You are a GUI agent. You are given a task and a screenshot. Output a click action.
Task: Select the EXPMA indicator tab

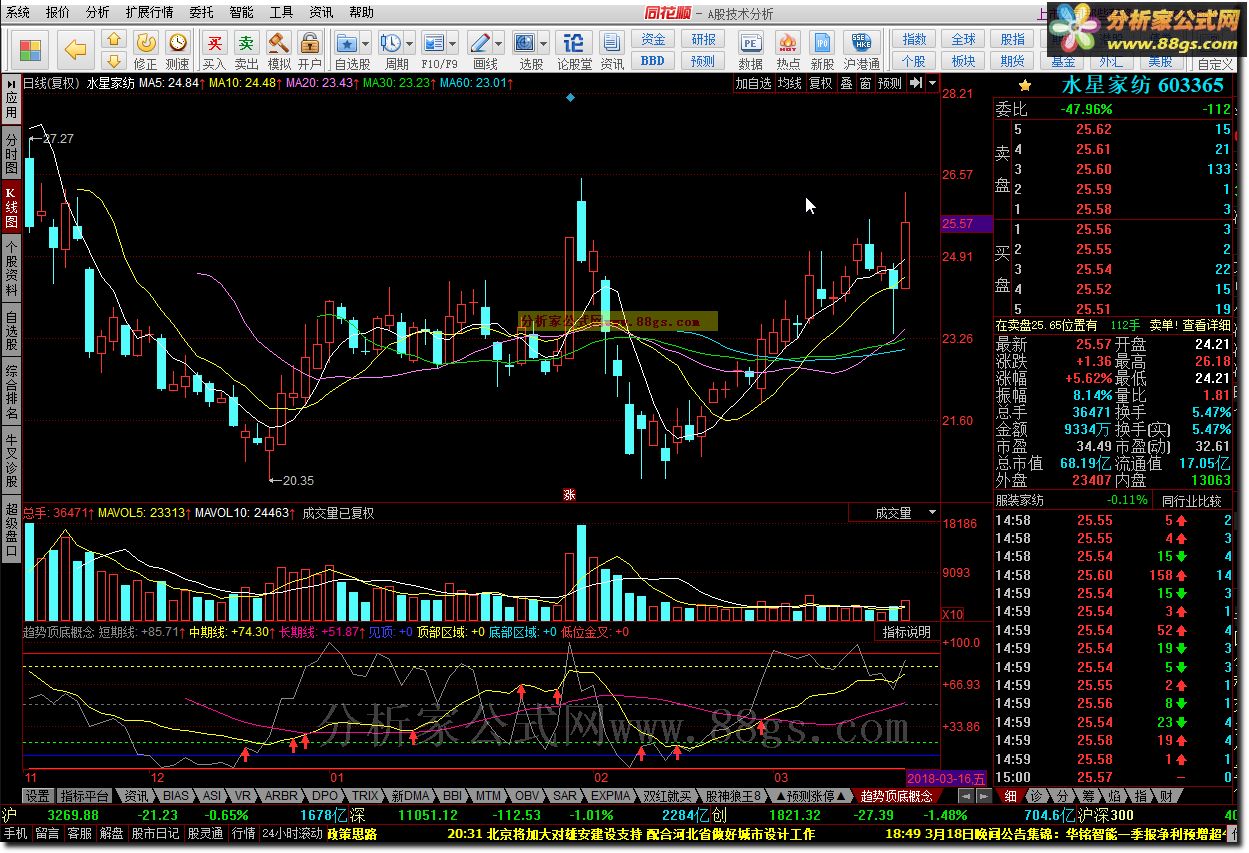(x=611, y=797)
